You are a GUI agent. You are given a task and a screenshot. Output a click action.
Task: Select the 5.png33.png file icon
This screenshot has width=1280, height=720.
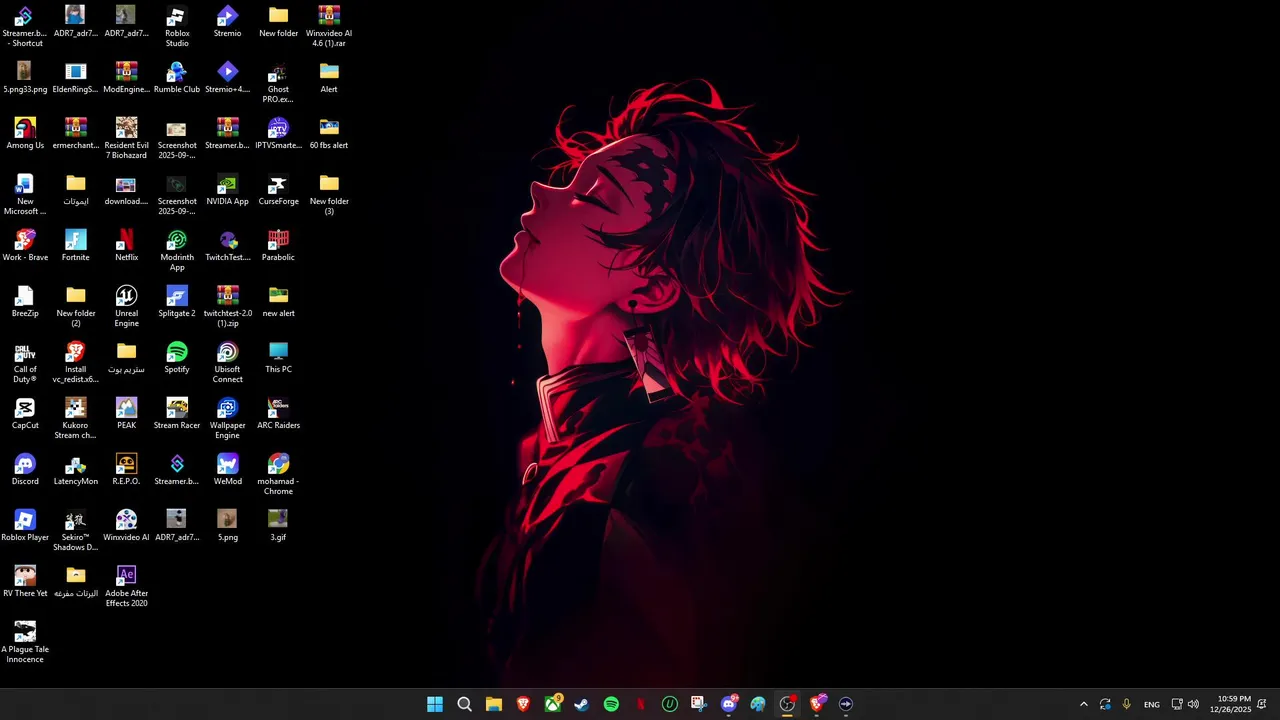pos(25,78)
